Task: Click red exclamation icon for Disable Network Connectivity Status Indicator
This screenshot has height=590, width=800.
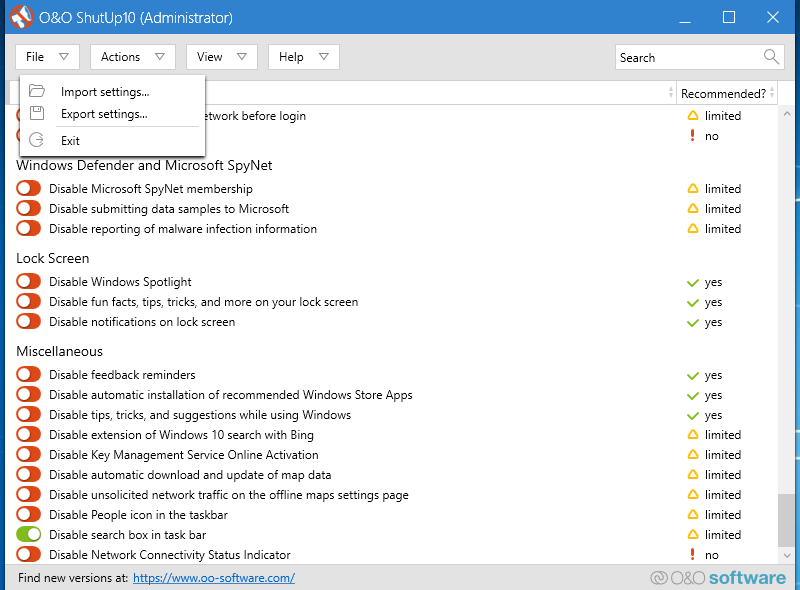Action: click(692, 554)
